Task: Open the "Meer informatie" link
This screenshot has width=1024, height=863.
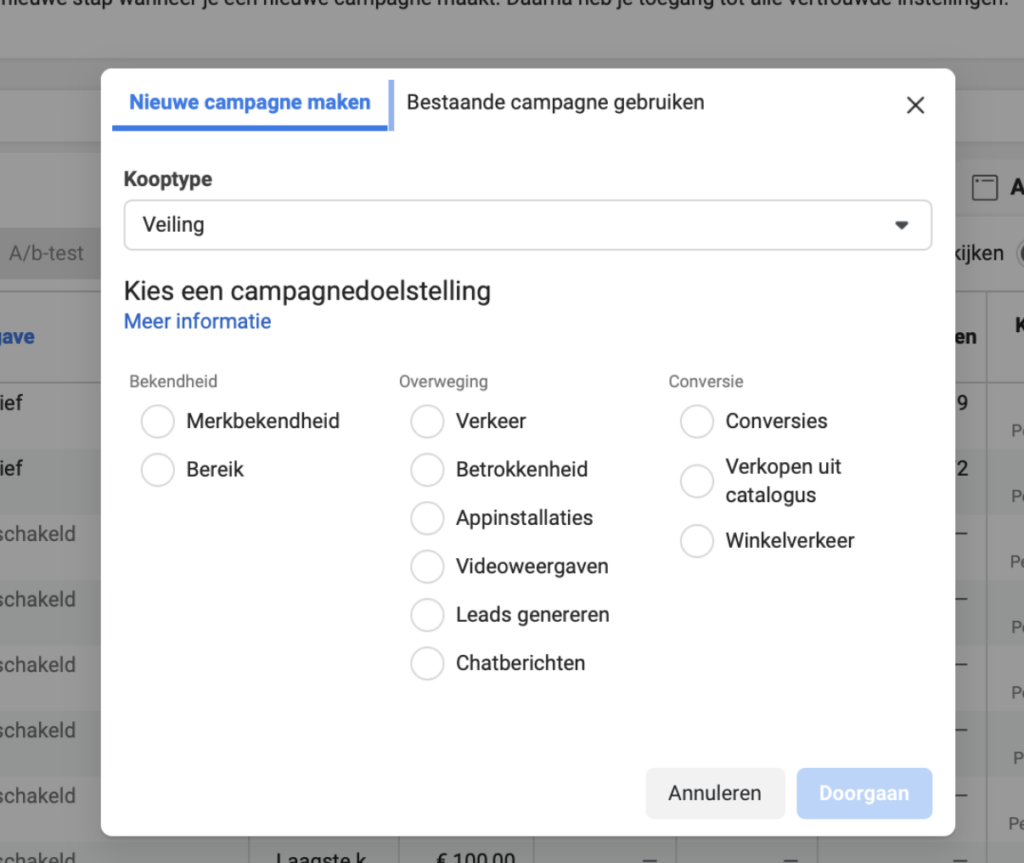Action: pos(197,321)
